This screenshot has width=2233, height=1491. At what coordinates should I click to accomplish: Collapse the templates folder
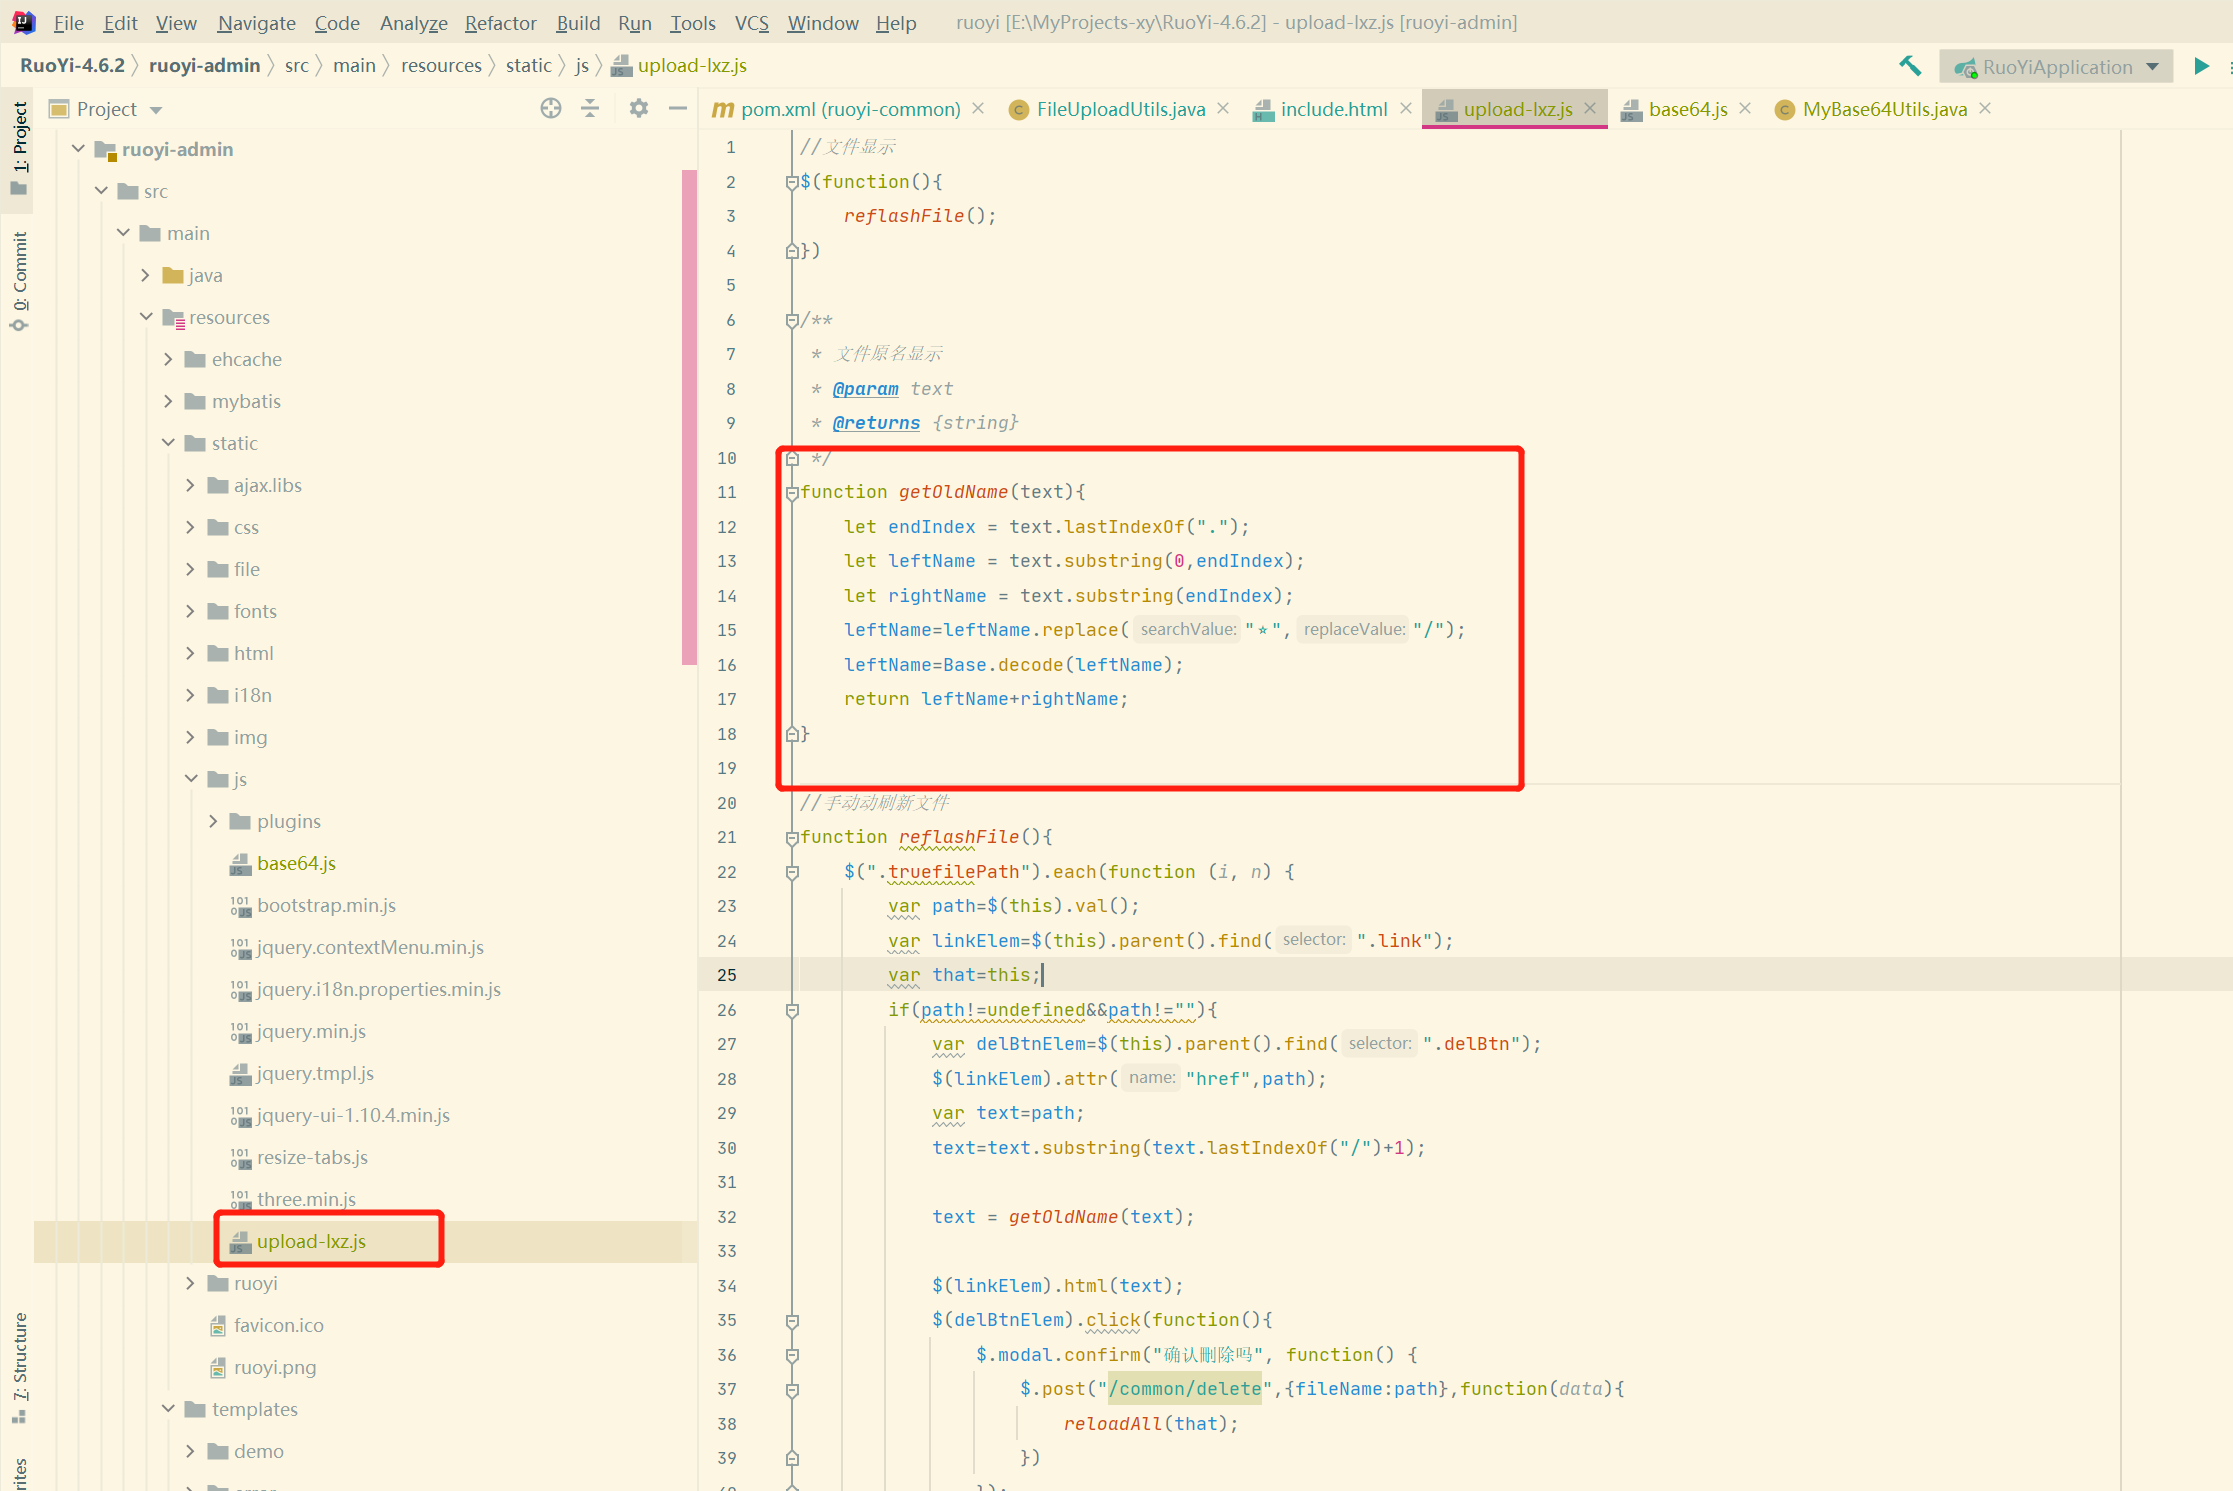tap(168, 1409)
